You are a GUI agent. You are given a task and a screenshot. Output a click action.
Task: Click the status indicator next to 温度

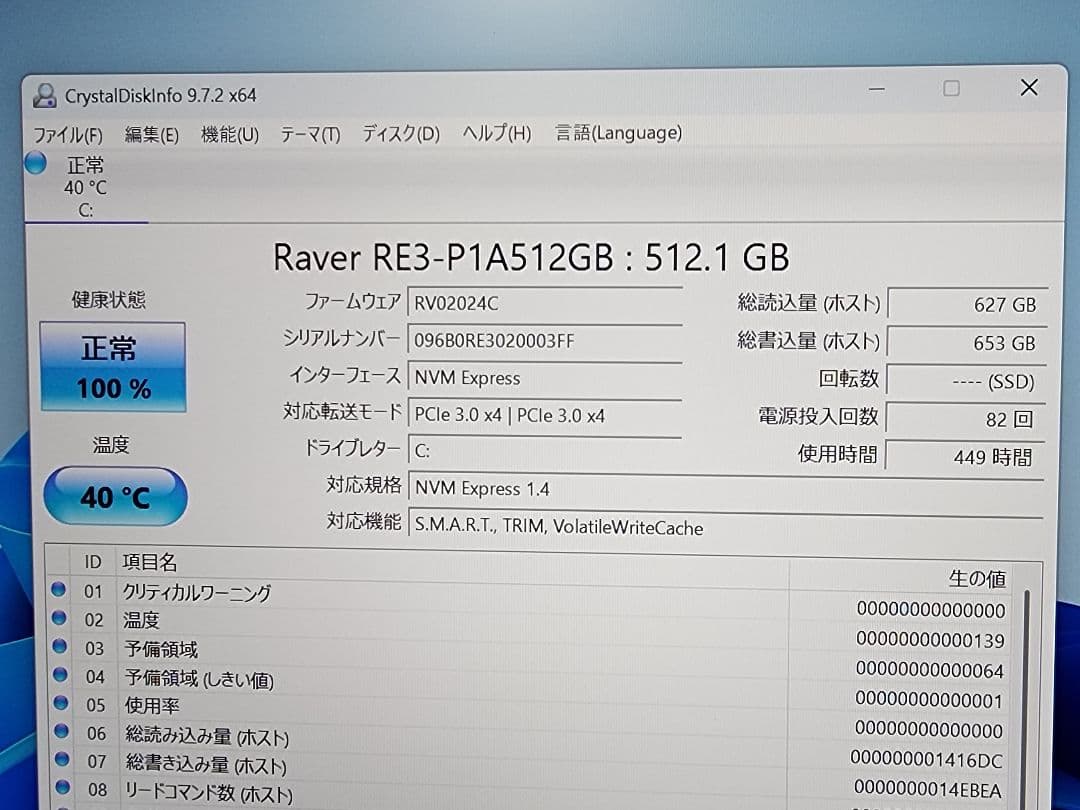coord(60,620)
